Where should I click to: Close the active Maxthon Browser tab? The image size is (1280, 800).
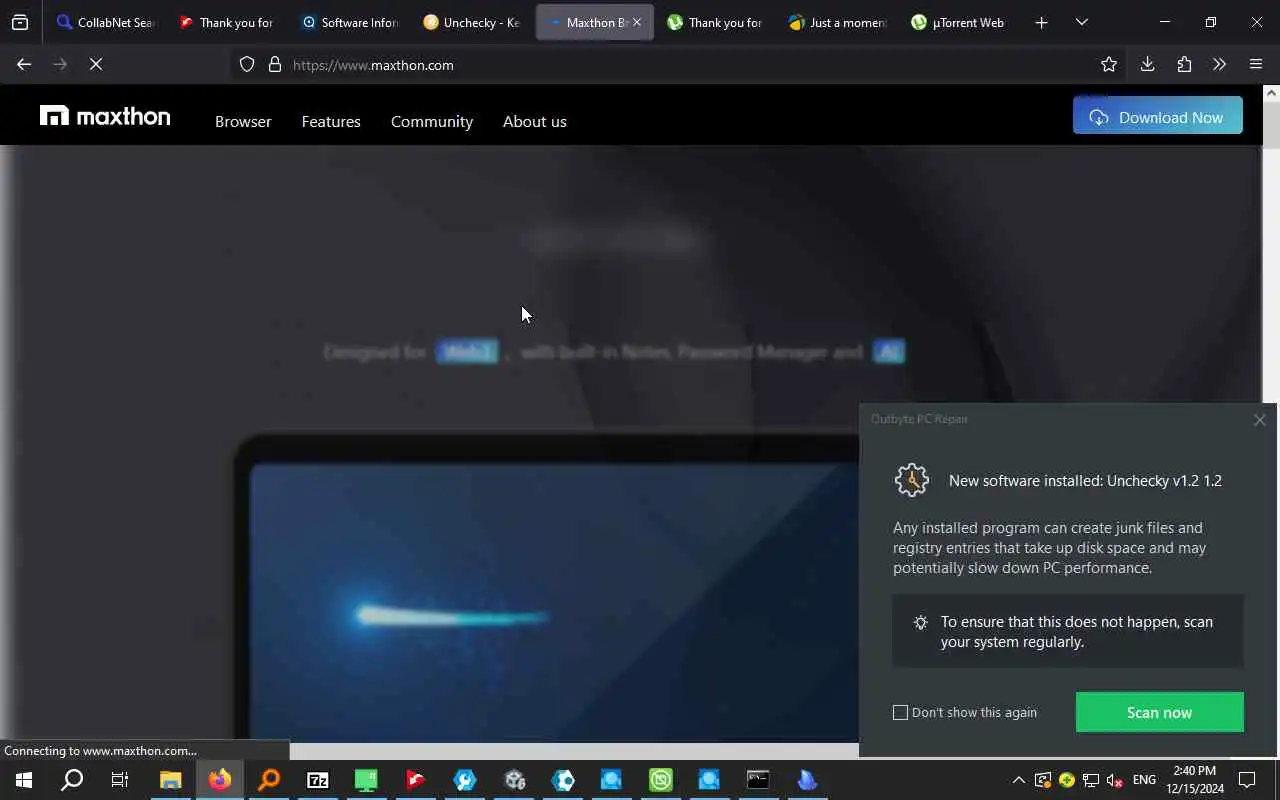click(636, 22)
